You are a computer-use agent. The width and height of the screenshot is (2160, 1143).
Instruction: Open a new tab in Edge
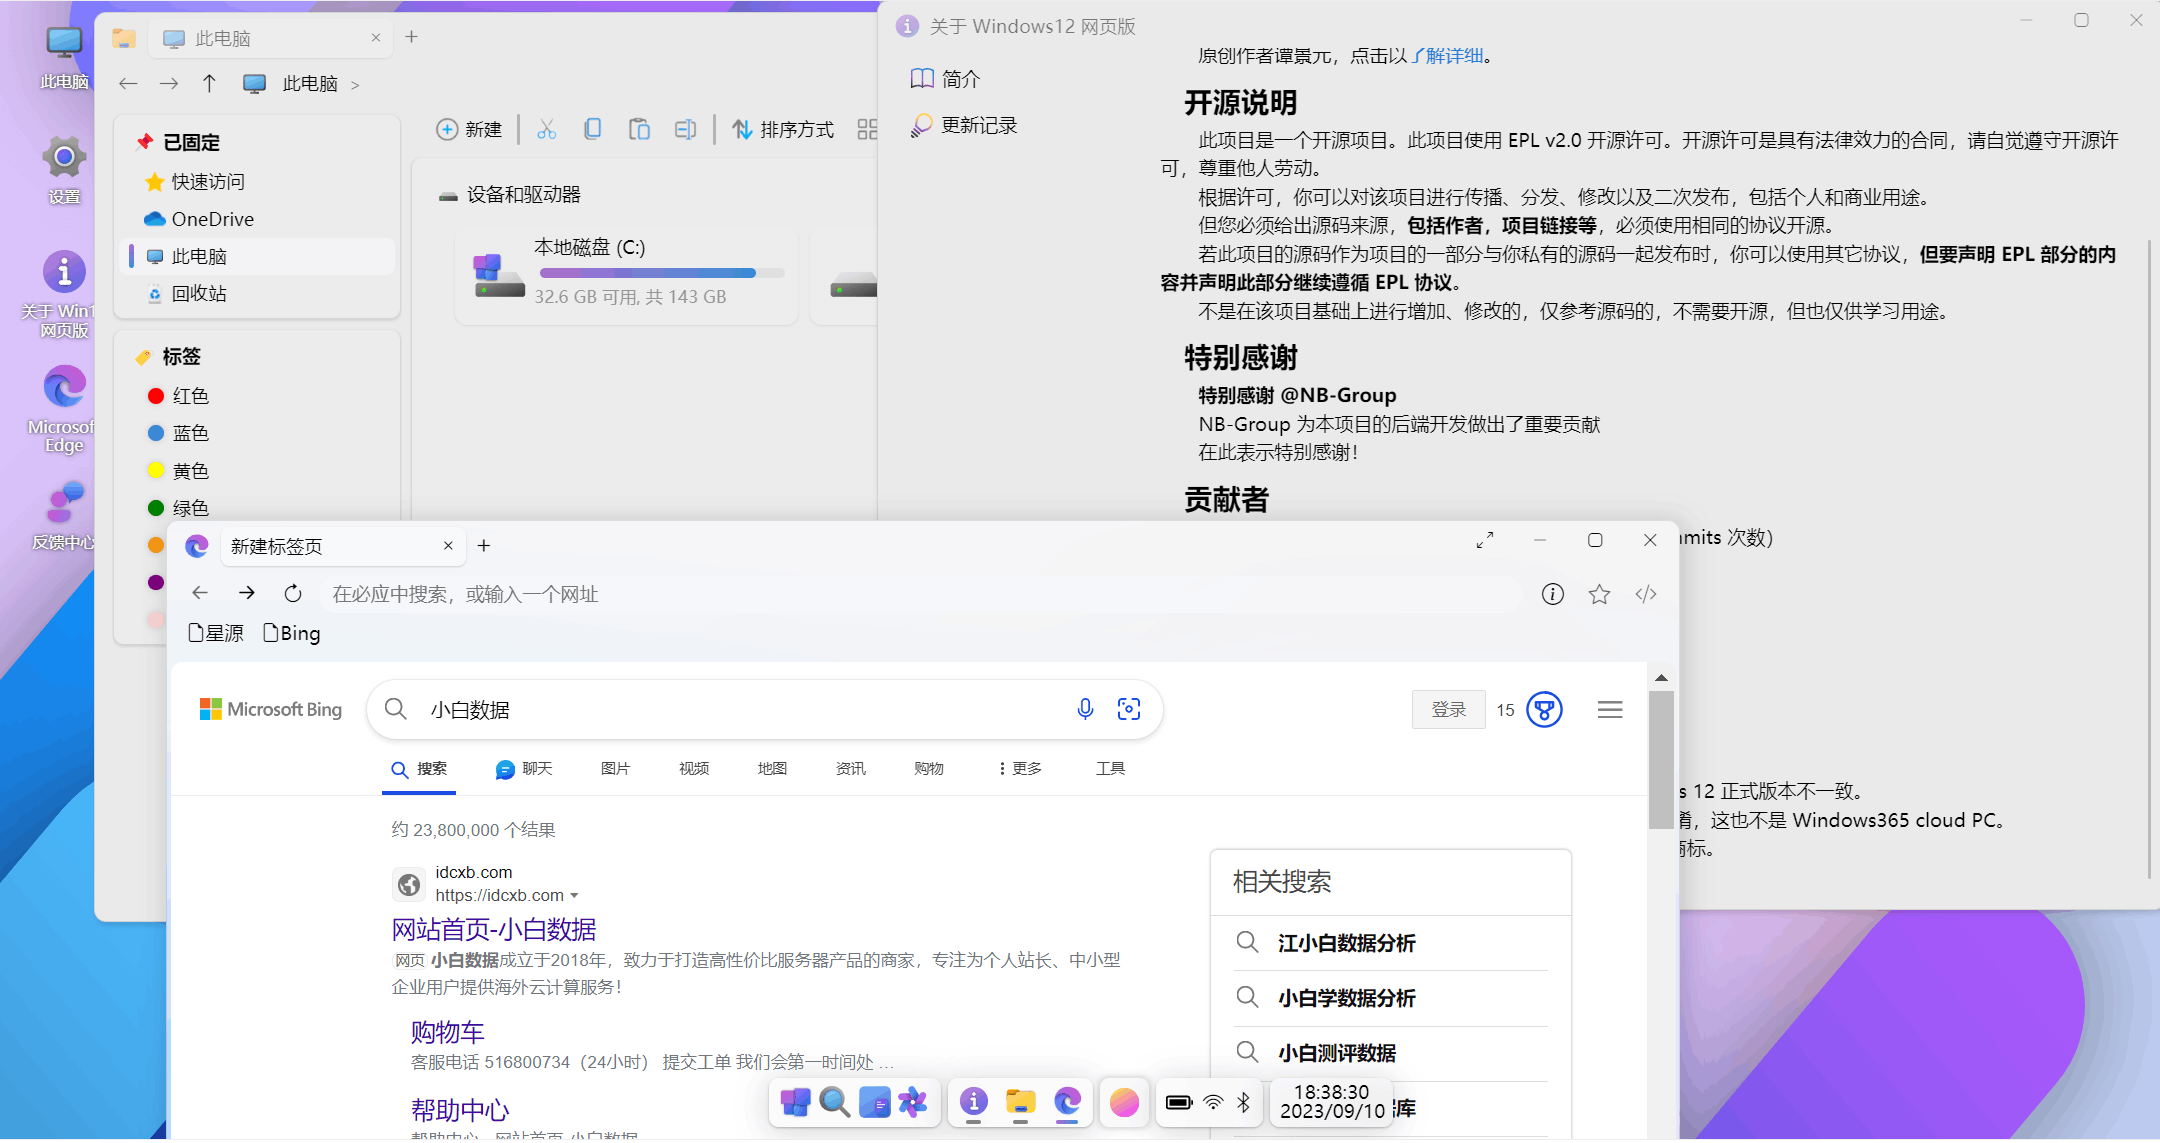484,546
